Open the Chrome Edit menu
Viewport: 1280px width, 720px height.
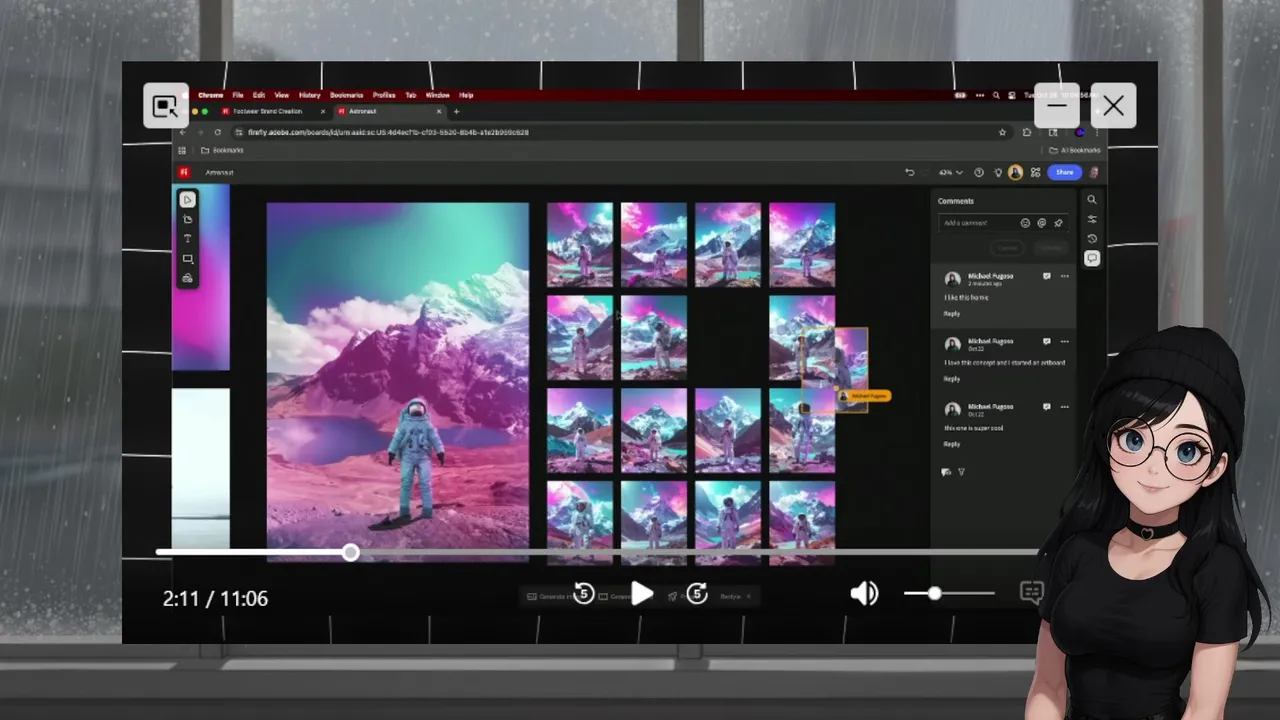click(x=259, y=95)
